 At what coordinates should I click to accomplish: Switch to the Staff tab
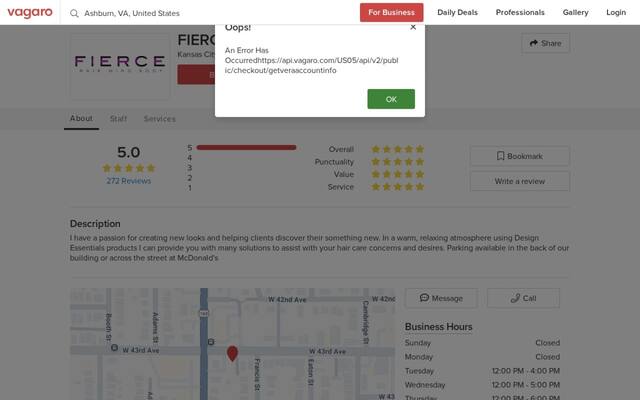tap(118, 119)
